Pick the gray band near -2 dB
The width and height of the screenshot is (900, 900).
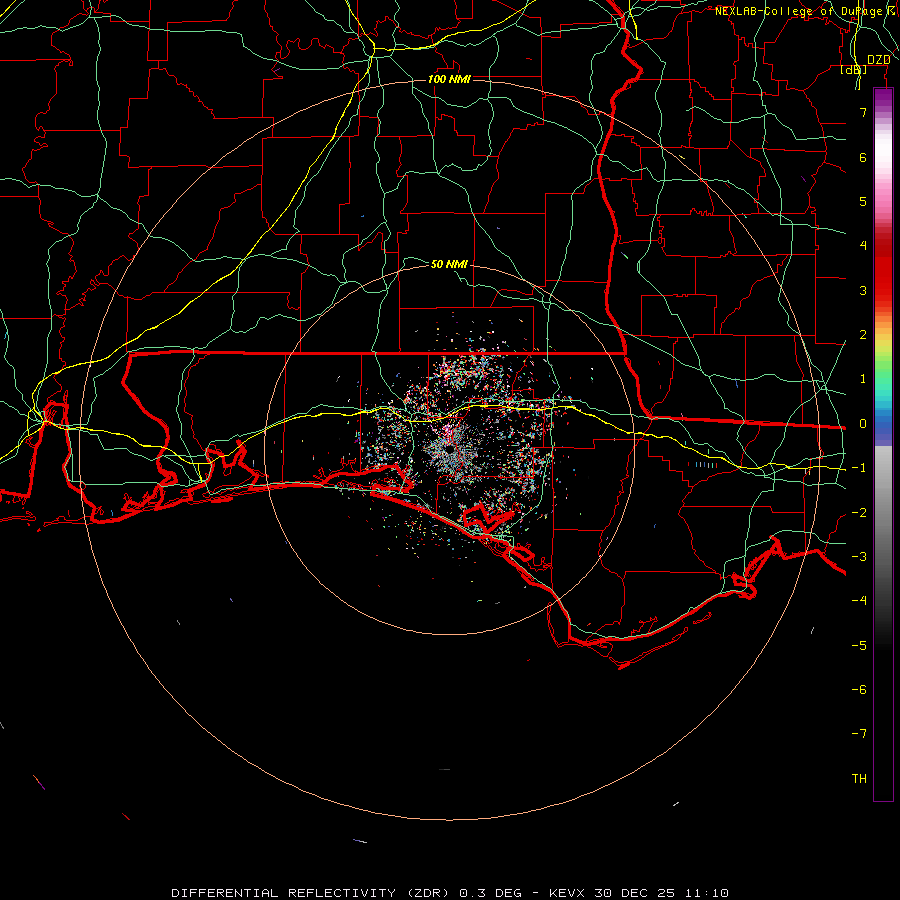pyautogui.click(x=883, y=511)
